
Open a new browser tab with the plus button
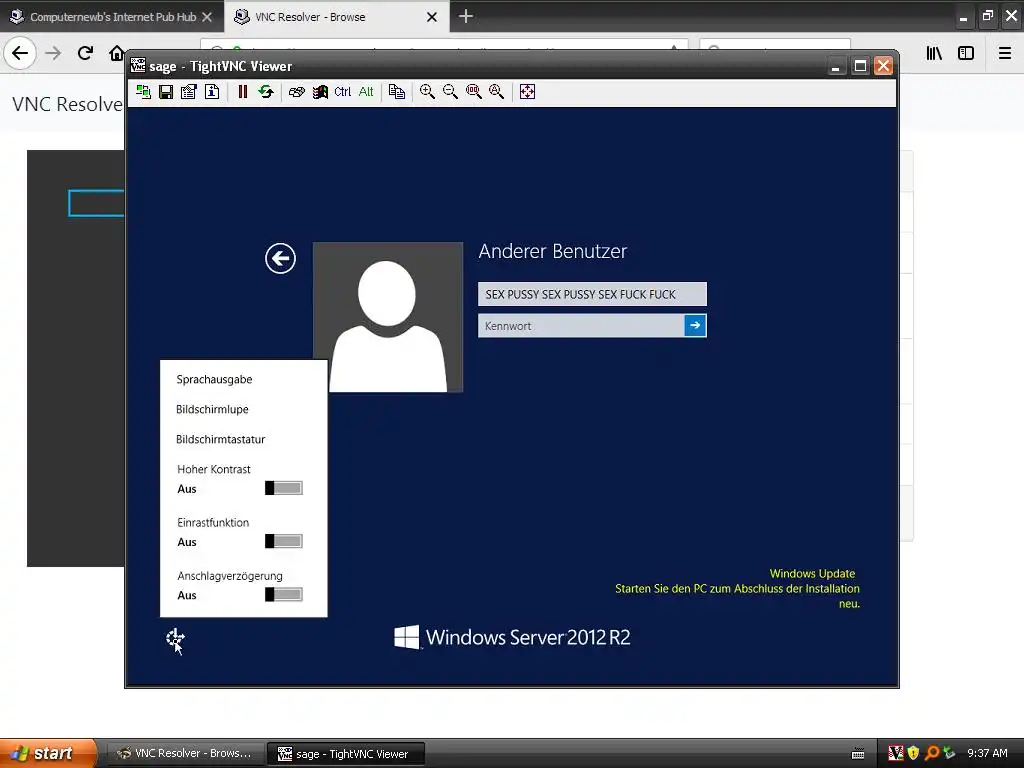click(x=466, y=16)
